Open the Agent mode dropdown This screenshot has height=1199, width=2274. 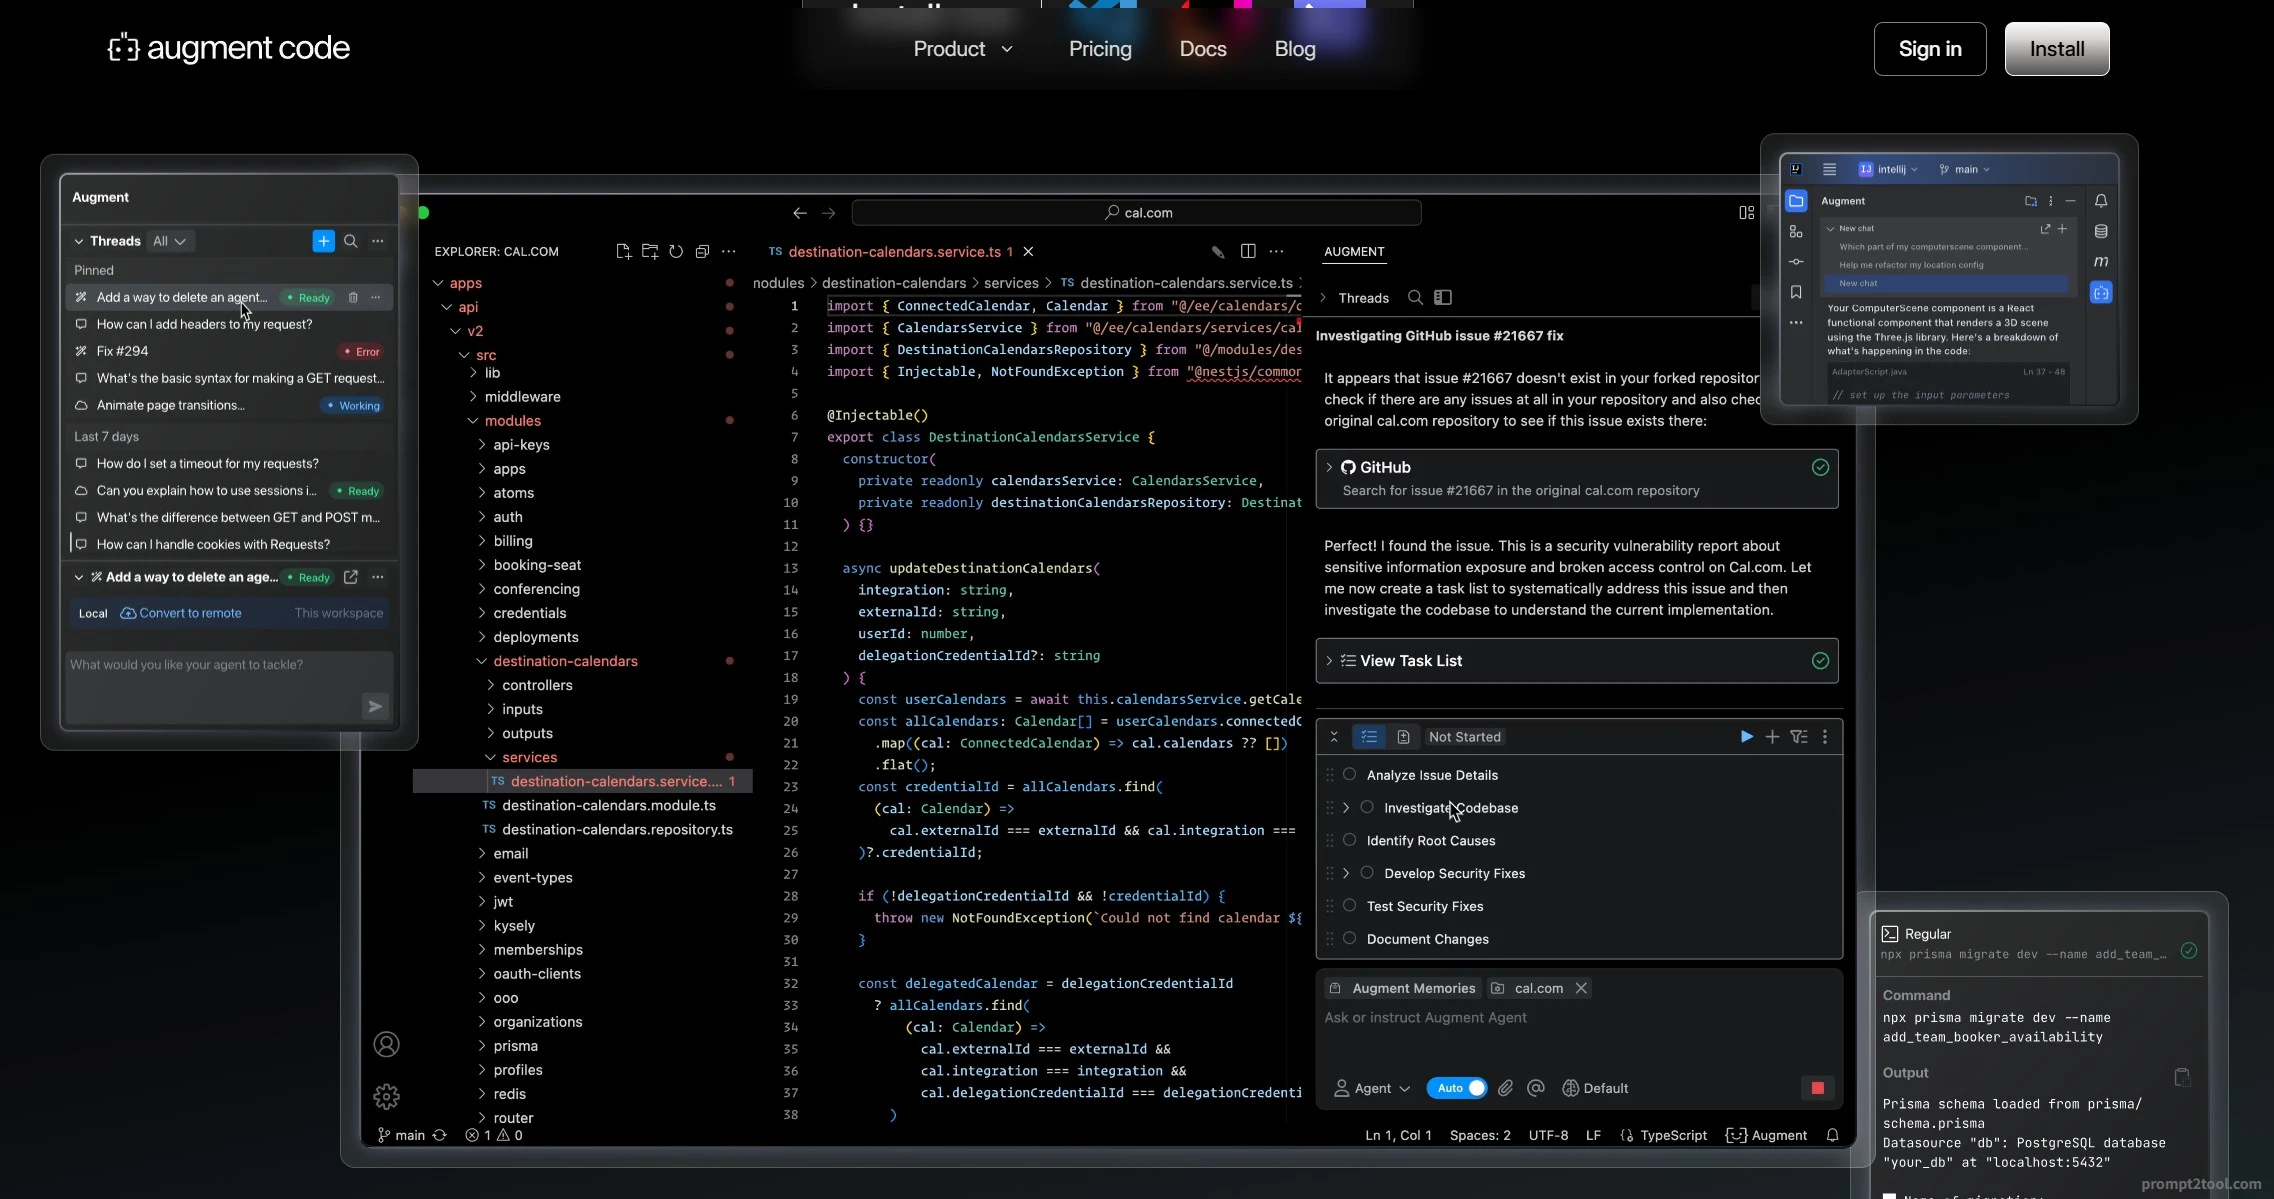tap(1372, 1088)
